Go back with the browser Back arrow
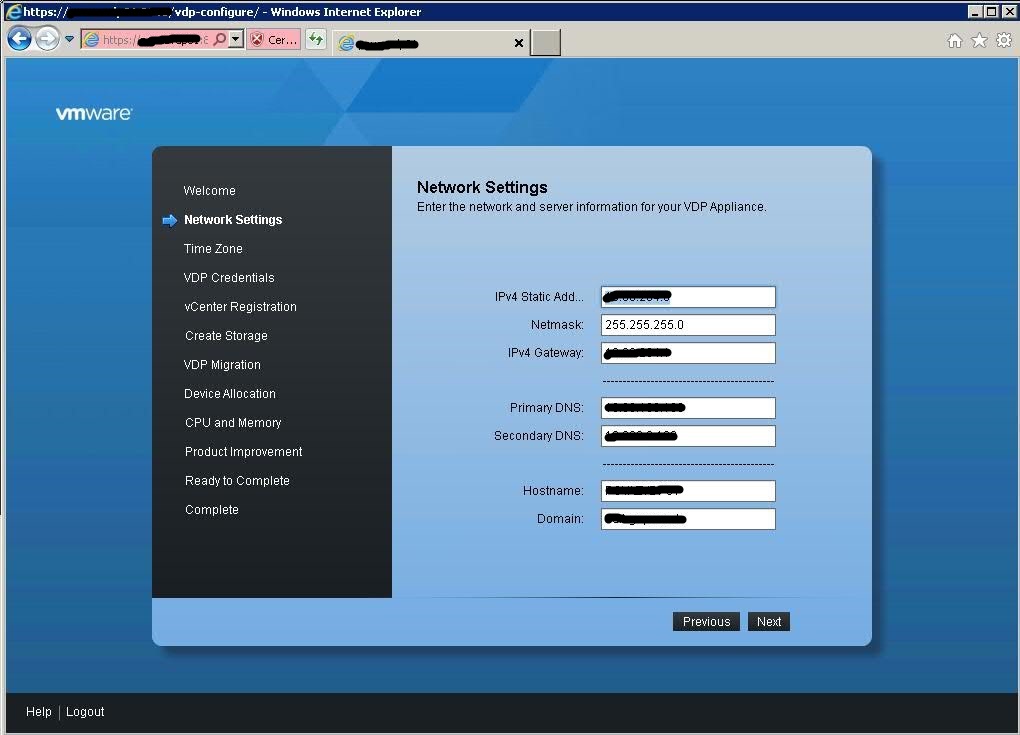Screen dimensions: 1020x735 click(x=20, y=39)
